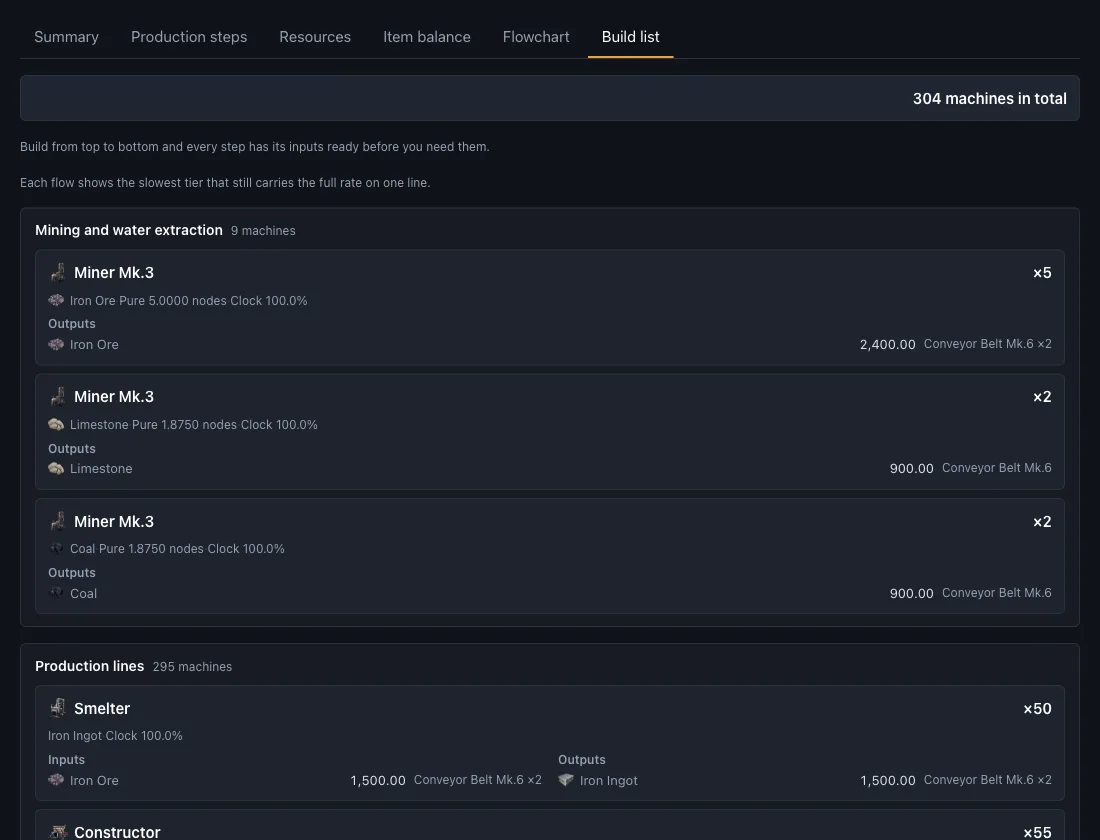The height and width of the screenshot is (840, 1100).
Task: Click the 2,400.00 iron ore rate
Action: 887,345
